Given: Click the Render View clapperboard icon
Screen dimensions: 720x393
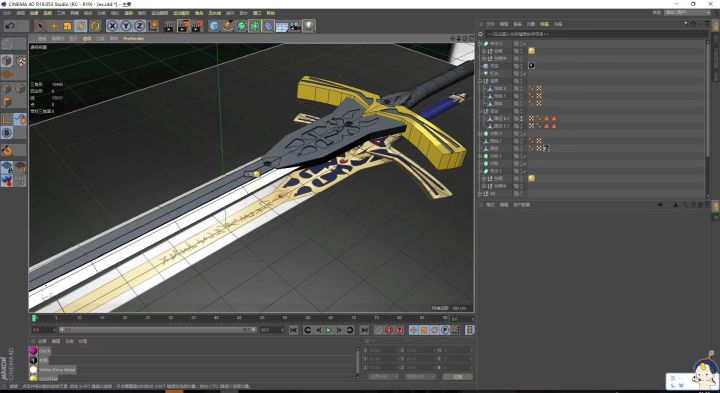Looking at the screenshot, I should click(169, 26).
